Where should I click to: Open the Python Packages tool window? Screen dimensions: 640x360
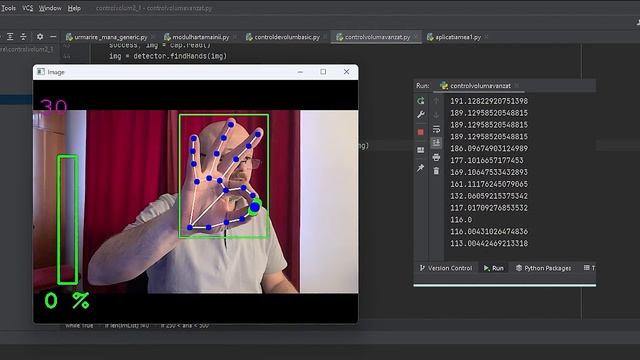tap(543, 268)
